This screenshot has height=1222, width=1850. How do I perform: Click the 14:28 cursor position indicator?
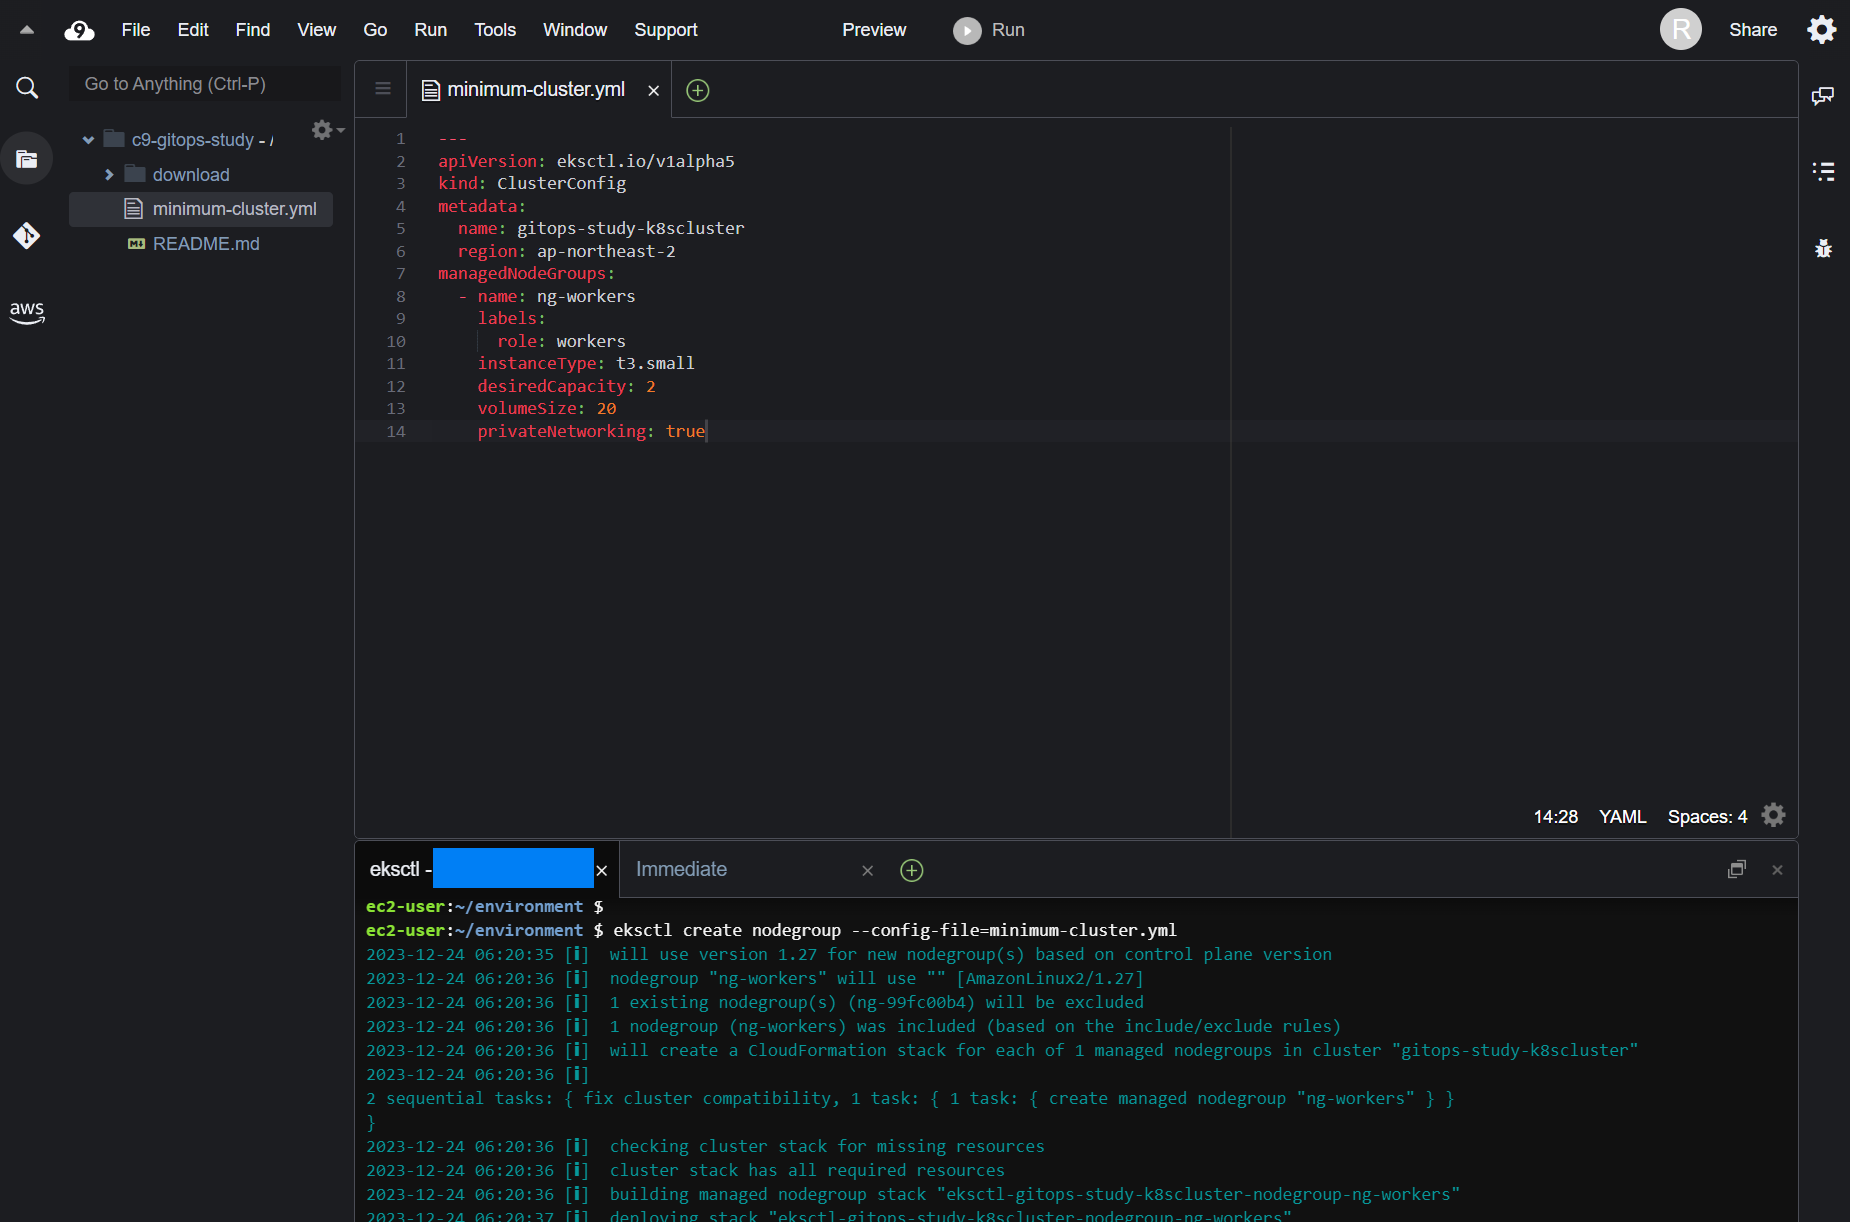coord(1555,817)
